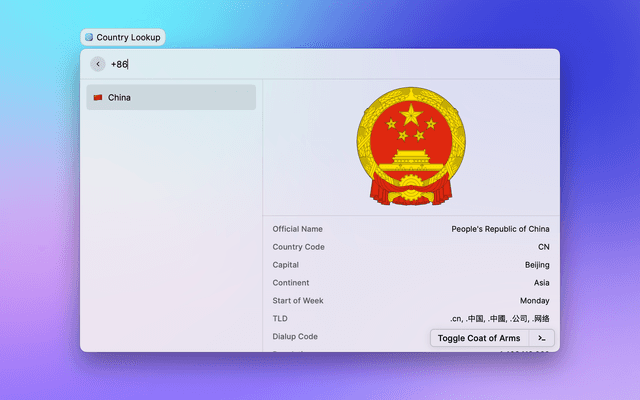Click the Country Lookup title label

tap(128, 37)
